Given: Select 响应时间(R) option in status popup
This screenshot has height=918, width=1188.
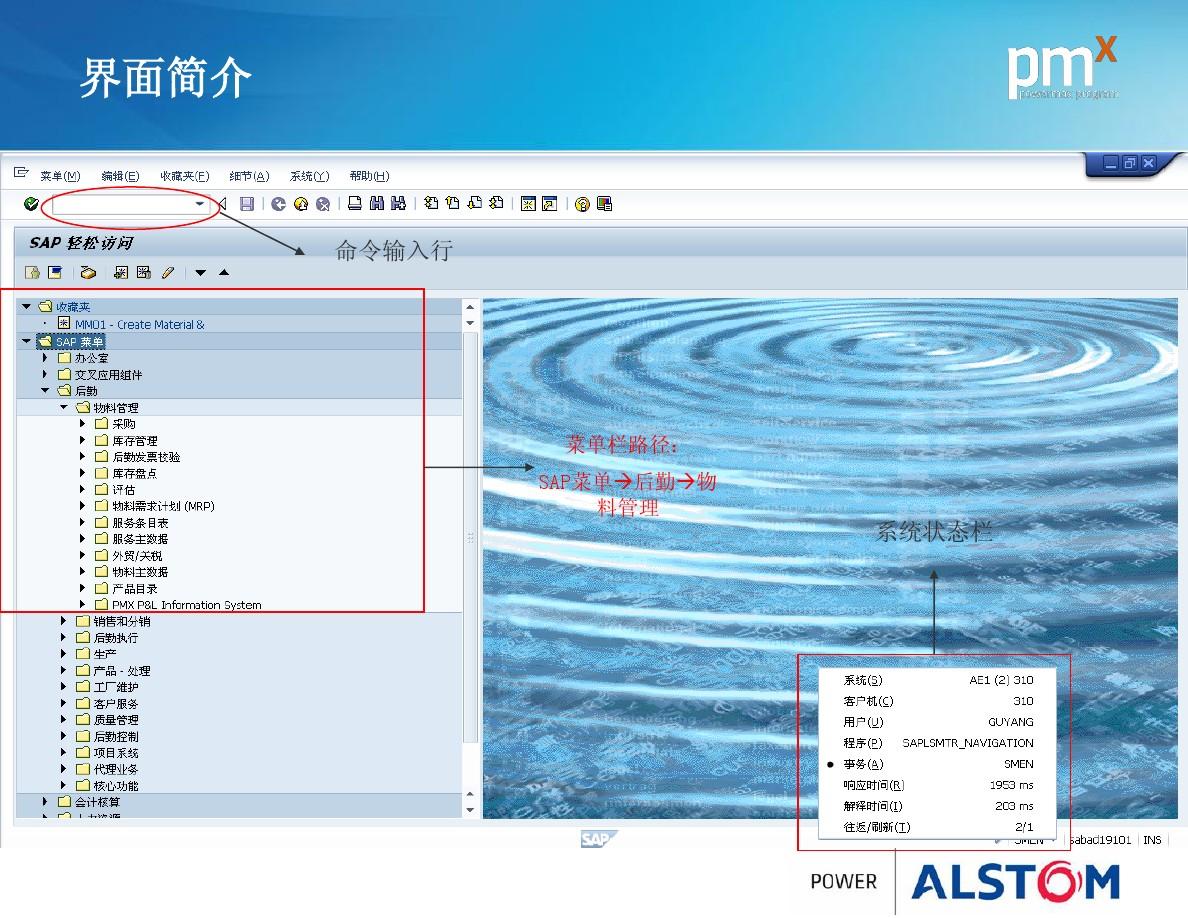Looking at the screenshot, I should click(x=938, y=785).
